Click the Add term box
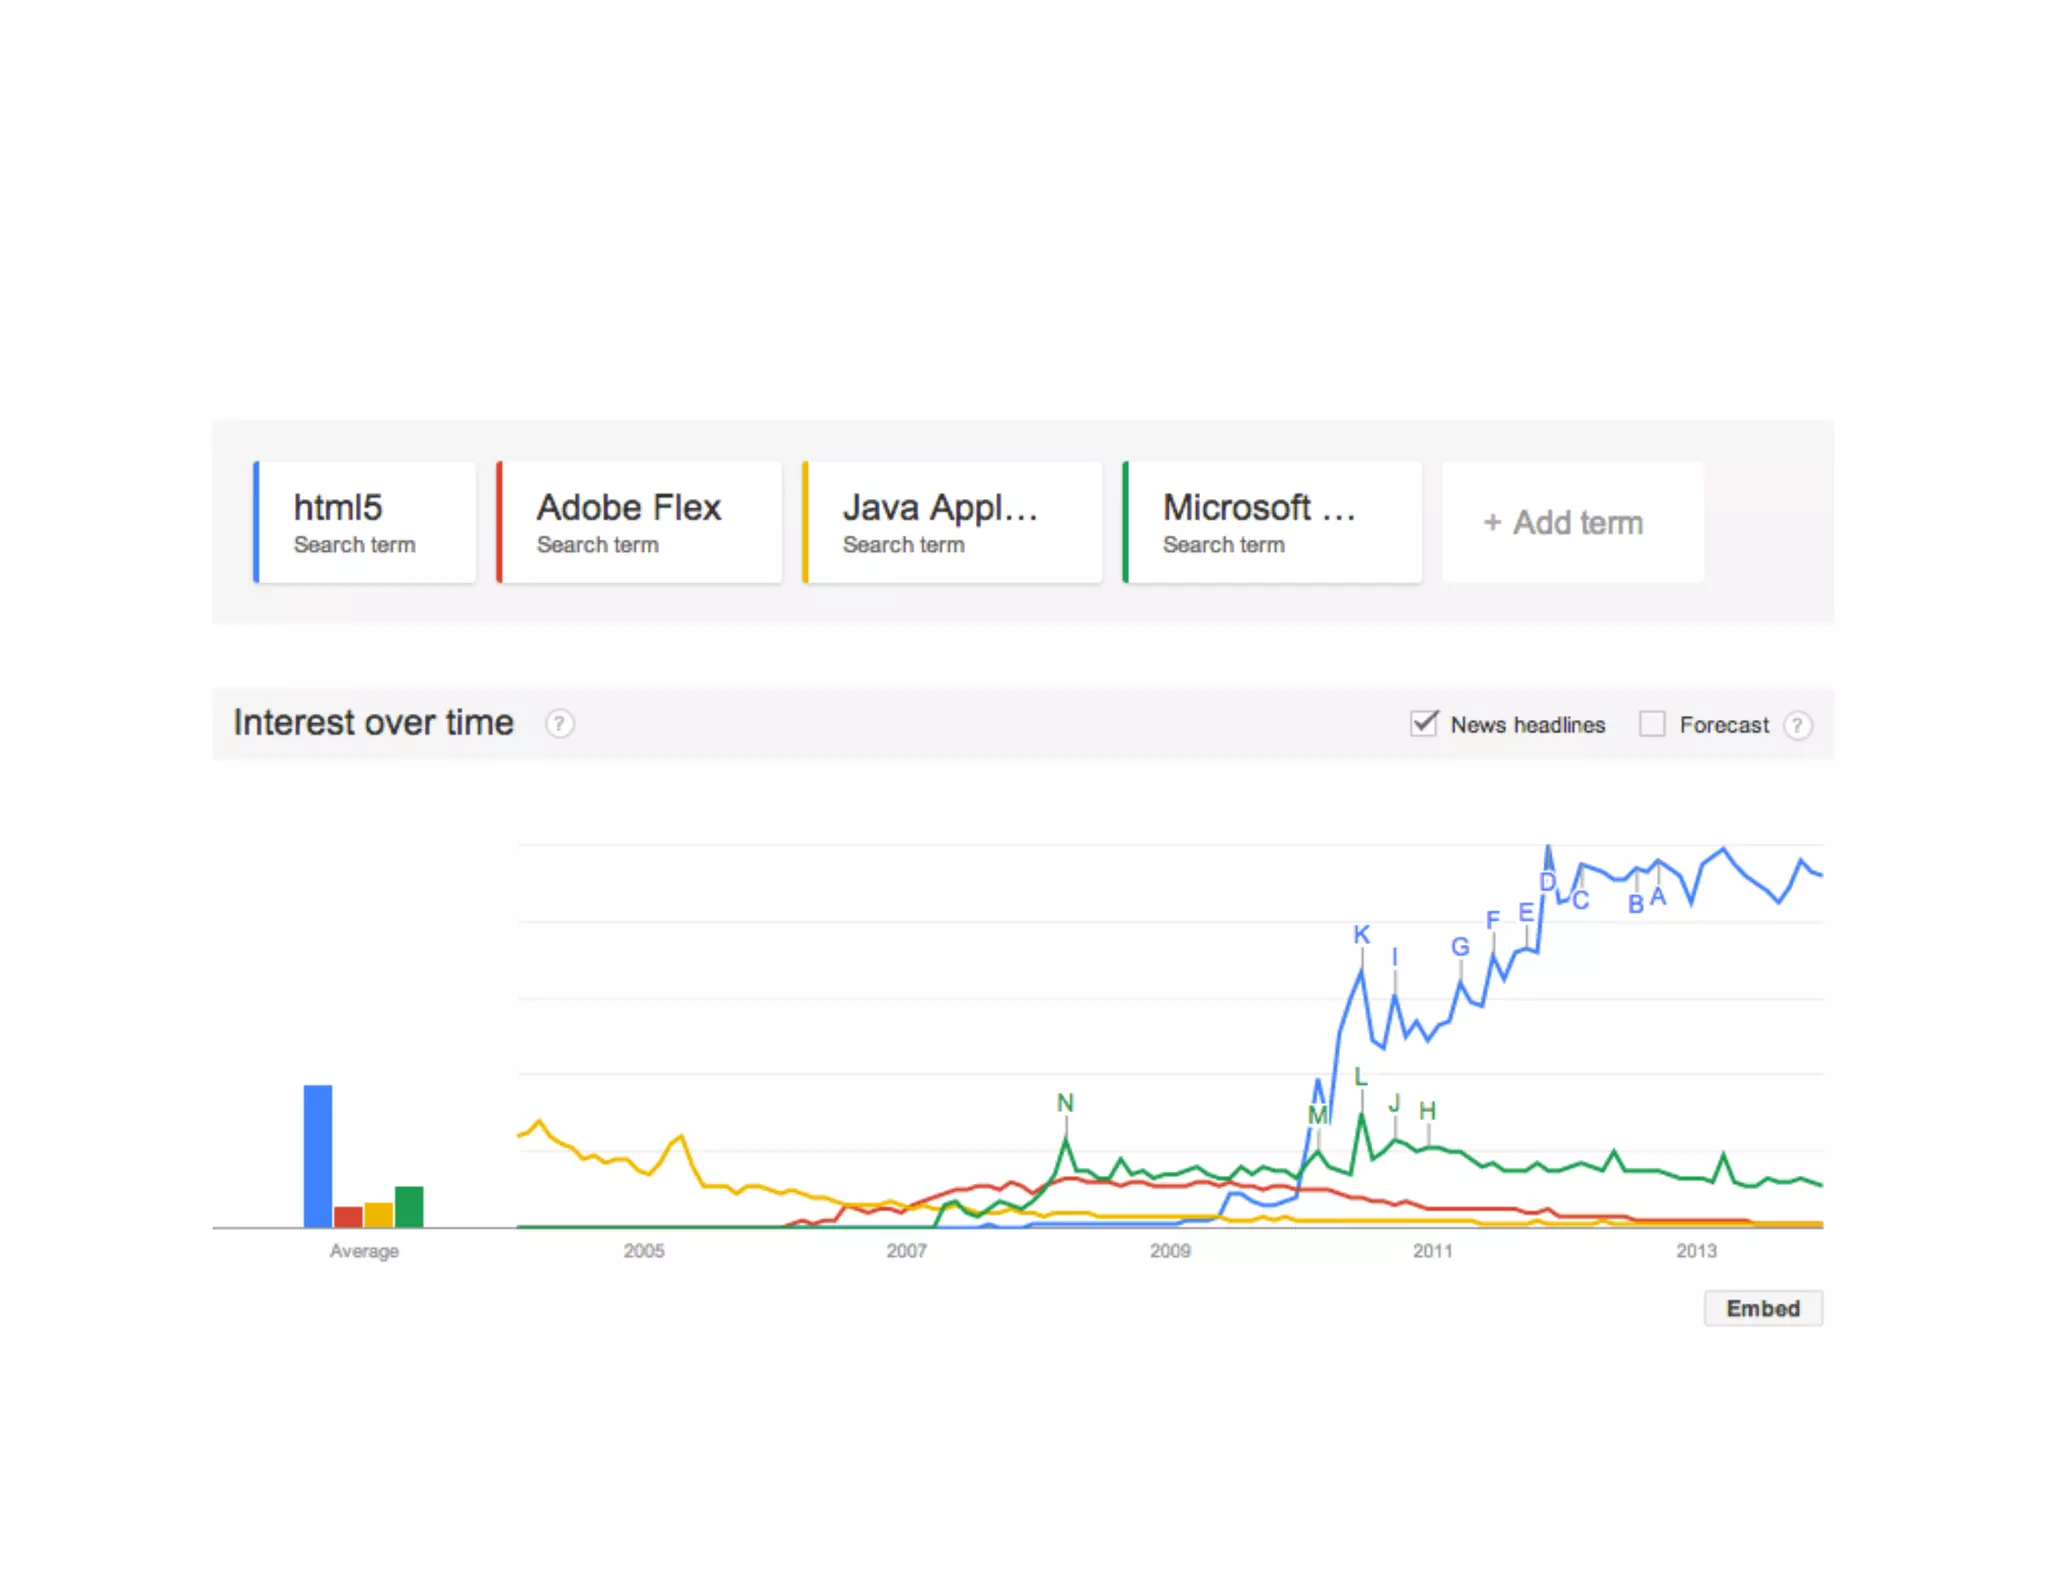The image size is (2048, 1582). pyautogui.click(x=1572, y=522)
